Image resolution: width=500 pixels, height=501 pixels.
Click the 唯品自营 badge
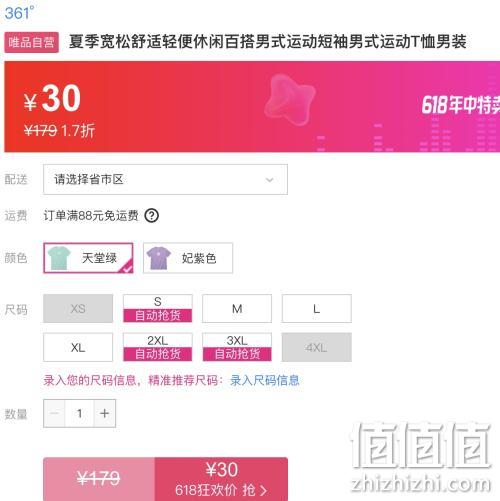32,42
